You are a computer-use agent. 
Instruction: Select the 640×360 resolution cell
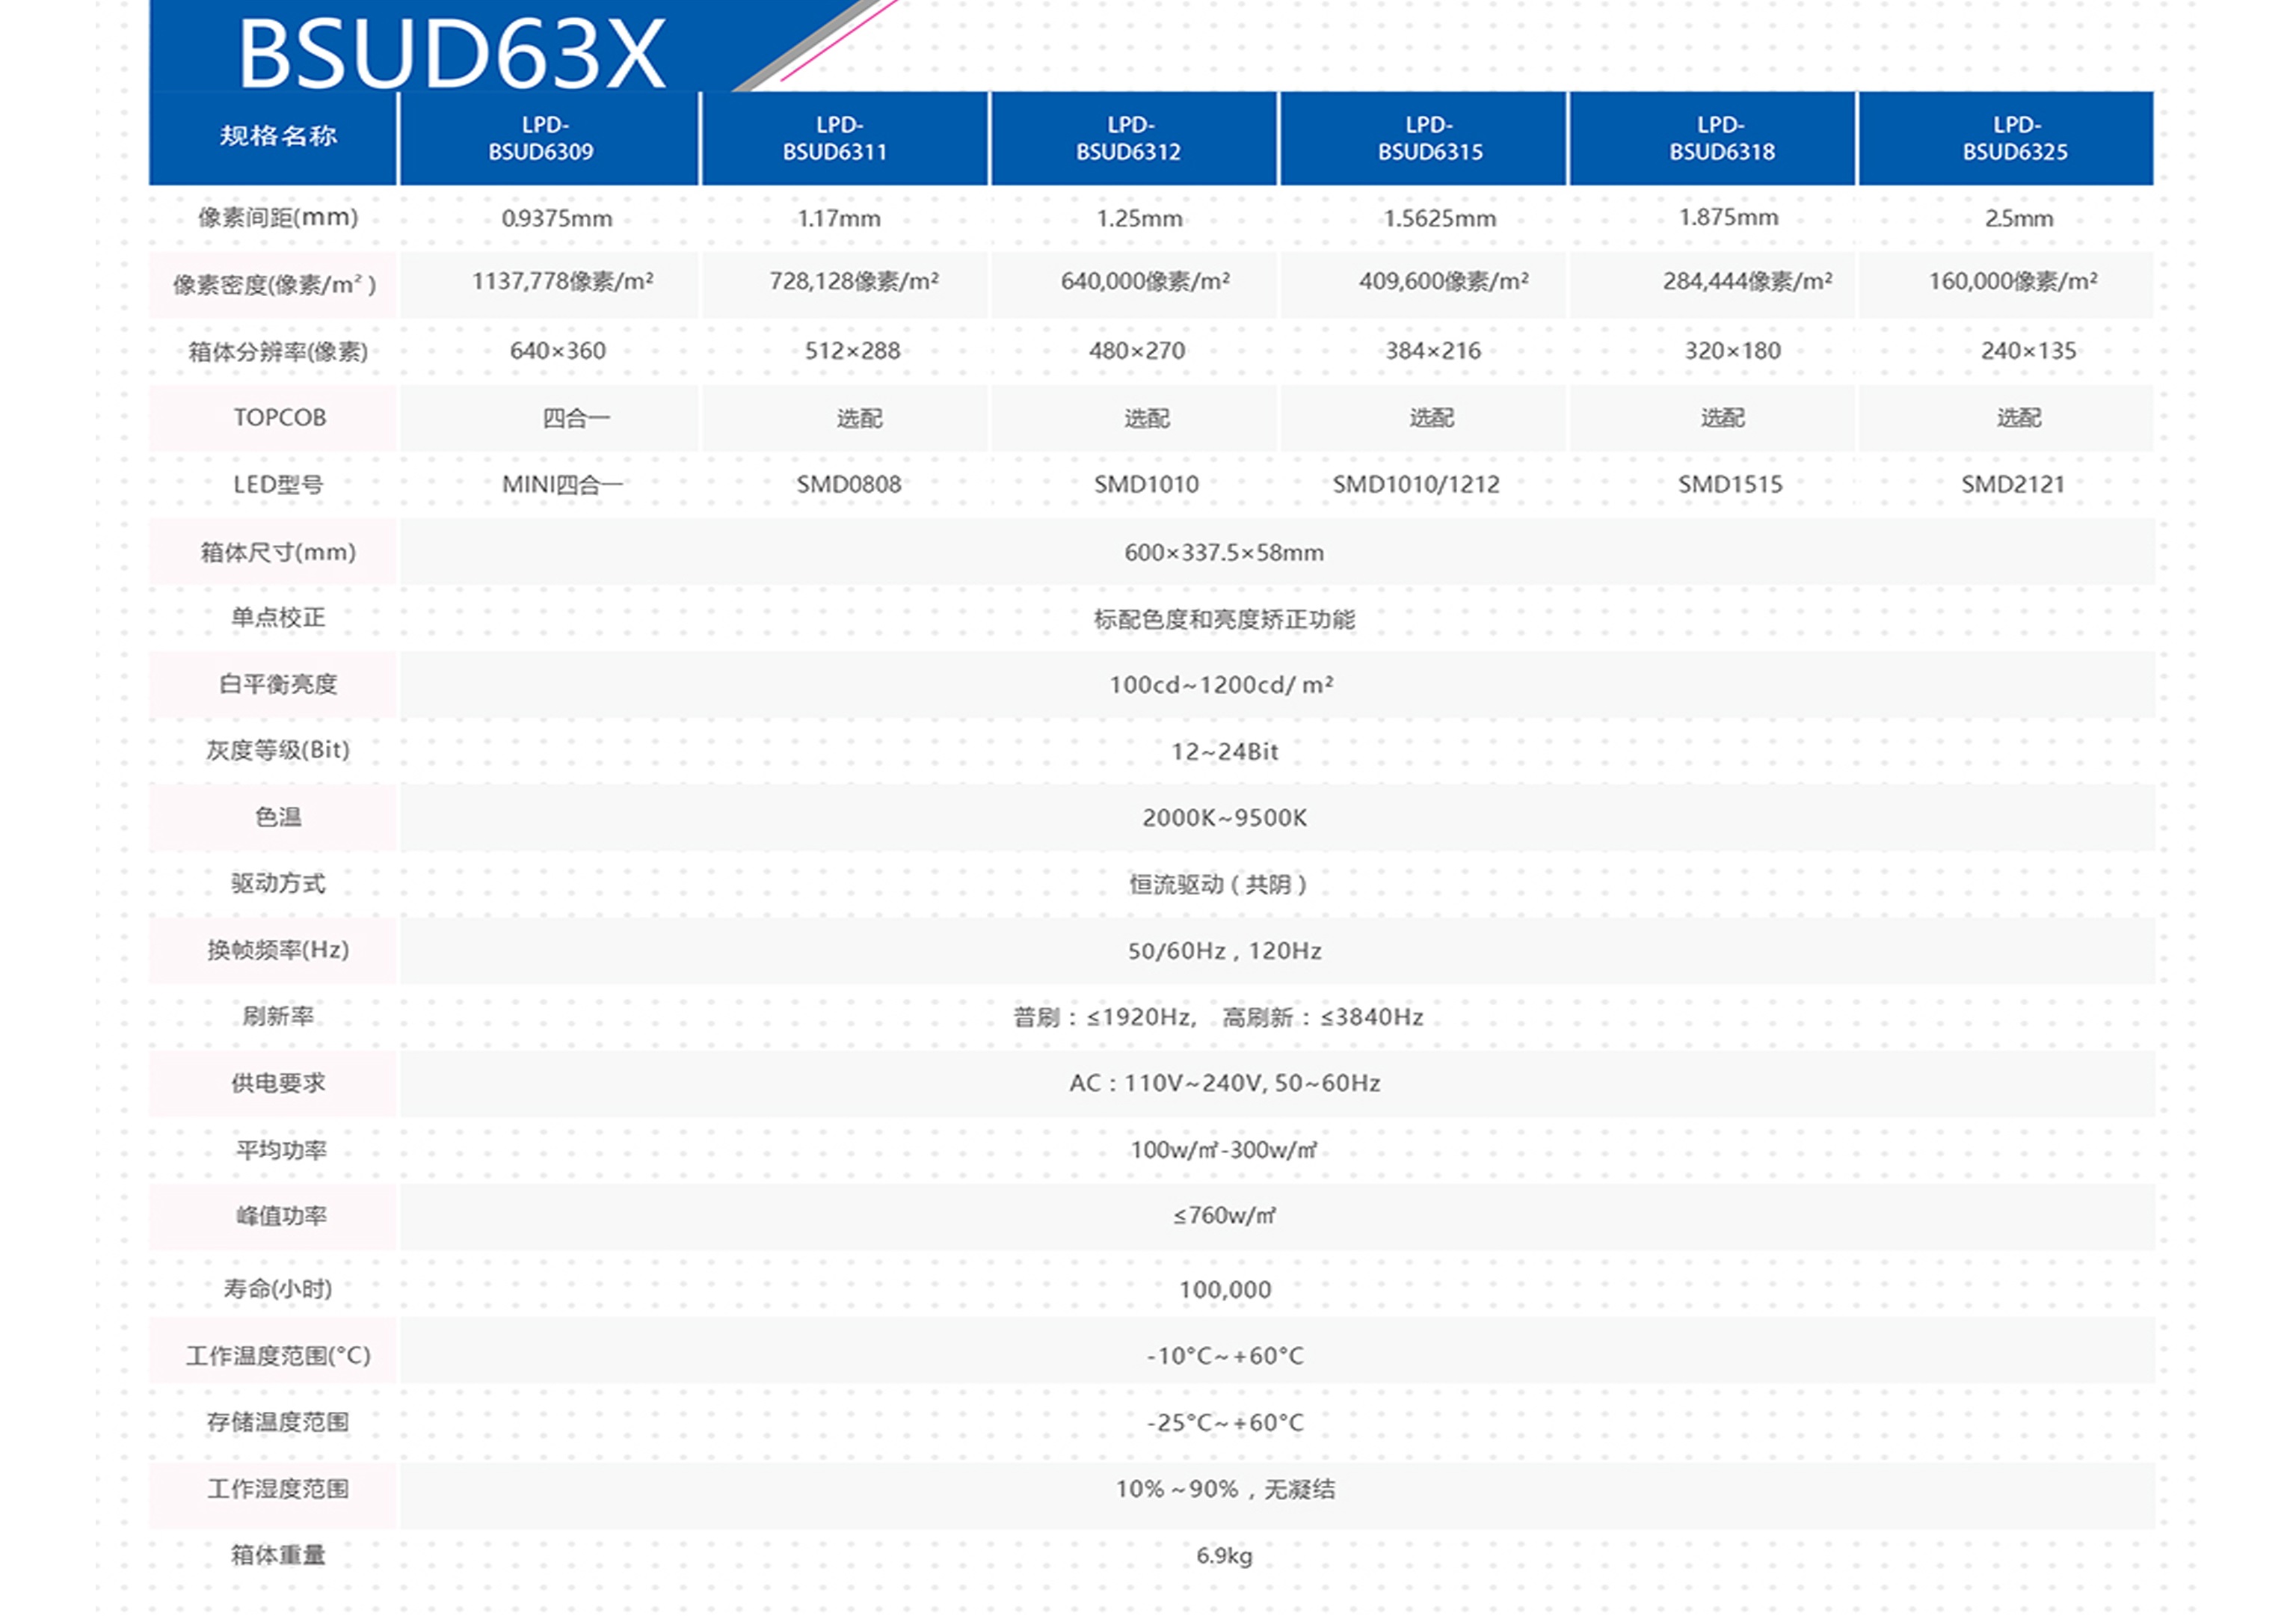coord(557,351)
